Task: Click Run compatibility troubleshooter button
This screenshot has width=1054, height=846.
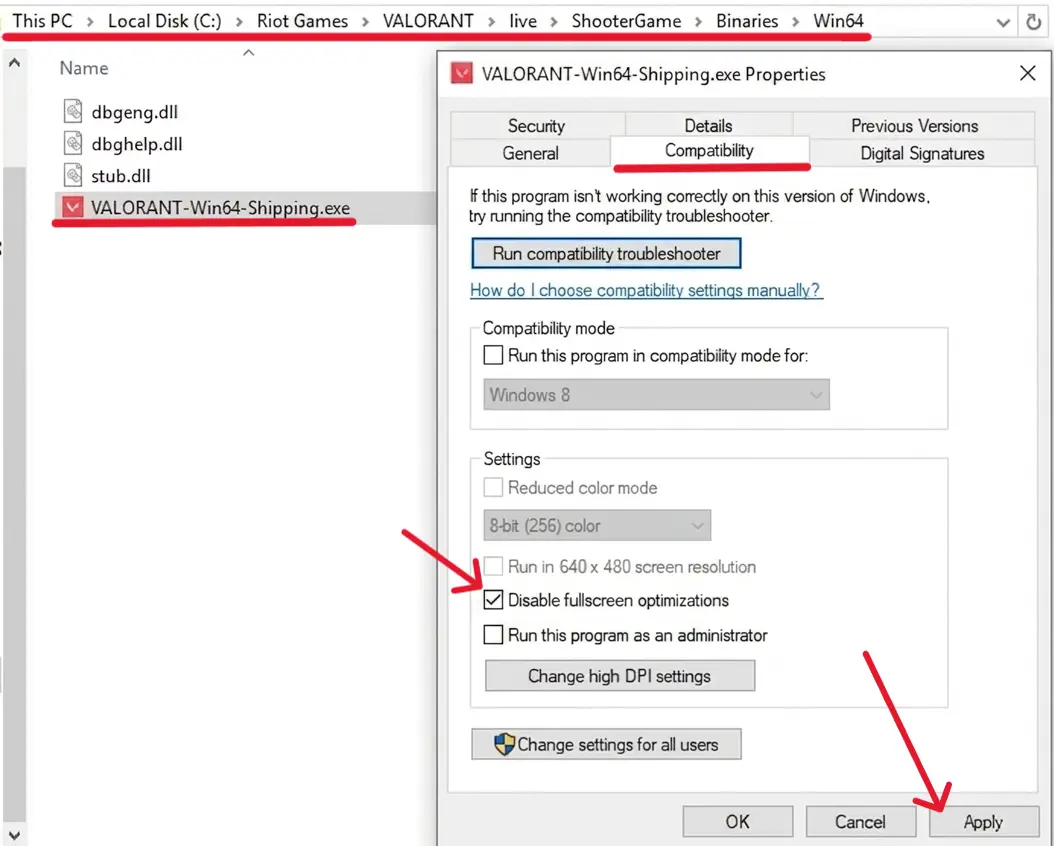Action: tap(606, 253)
